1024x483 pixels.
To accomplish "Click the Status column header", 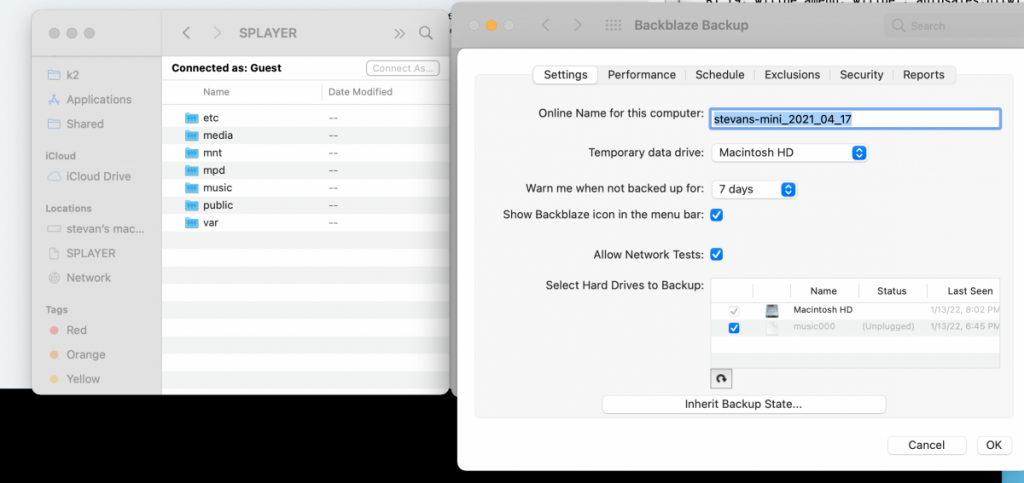I will [x=891, y=291].
